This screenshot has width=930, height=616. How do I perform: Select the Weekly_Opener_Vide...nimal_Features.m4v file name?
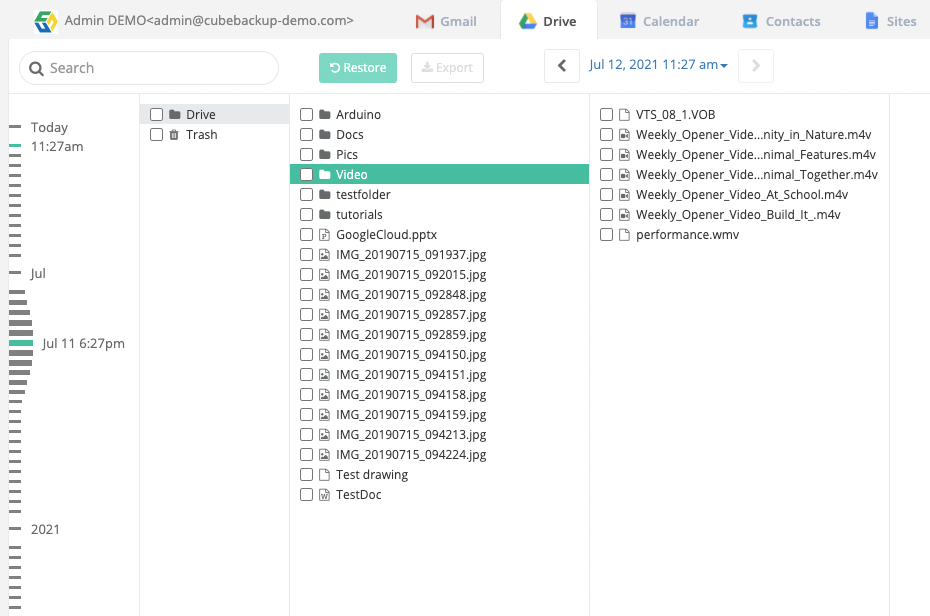click(756, 154)
